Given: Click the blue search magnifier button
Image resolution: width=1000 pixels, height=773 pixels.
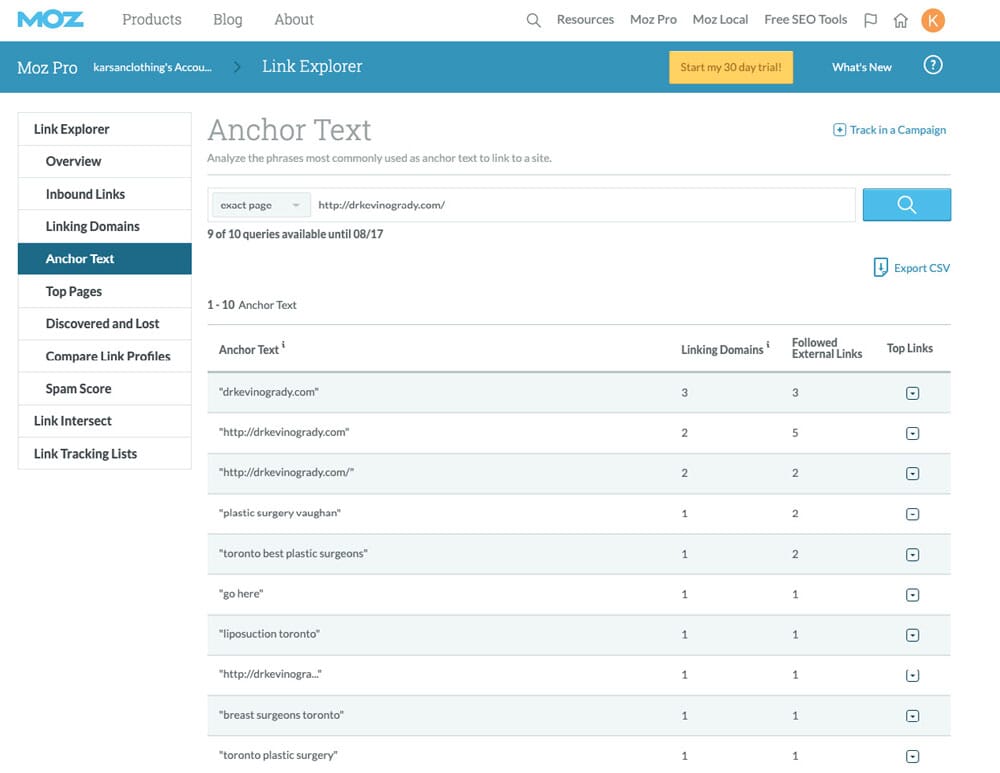Looking at the screenshot, I should coord(906,205).
